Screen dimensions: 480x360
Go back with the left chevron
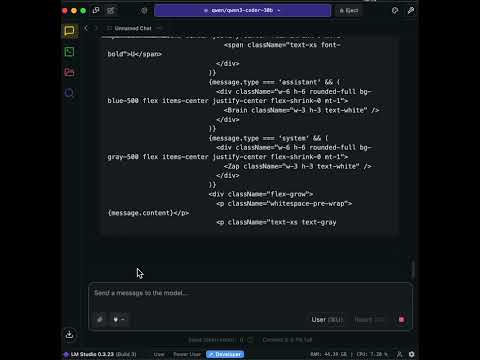point(86,28)
